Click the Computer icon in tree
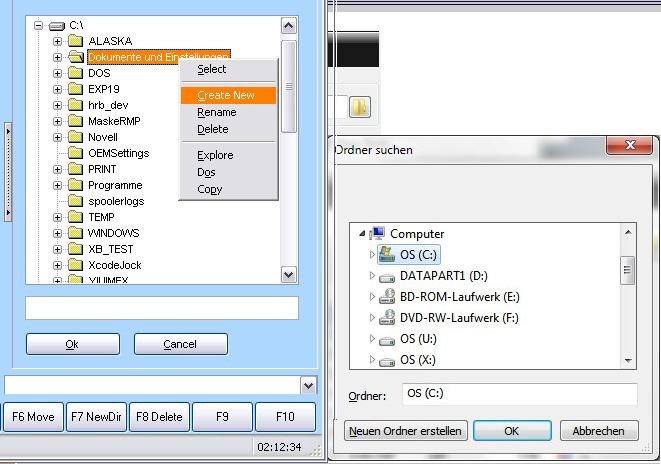 pyautogui.click(x=377, y=234)
